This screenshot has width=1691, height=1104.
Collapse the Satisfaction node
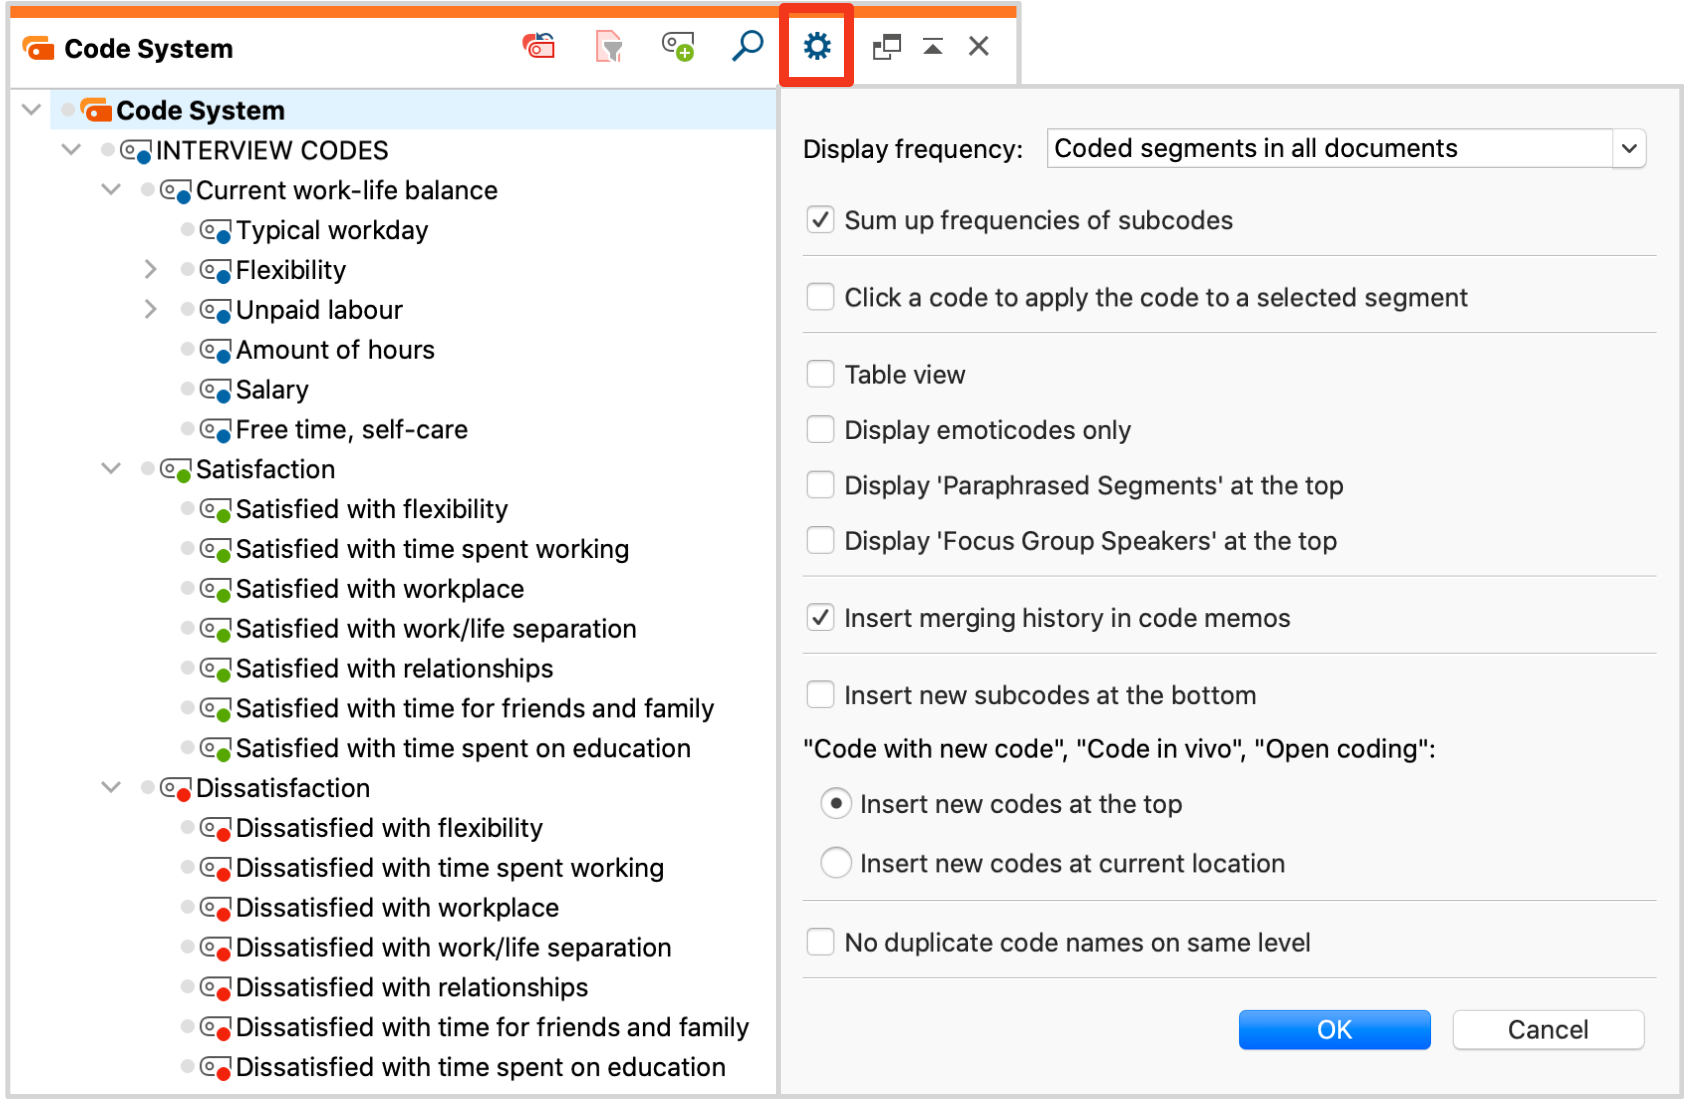(111, 468)
